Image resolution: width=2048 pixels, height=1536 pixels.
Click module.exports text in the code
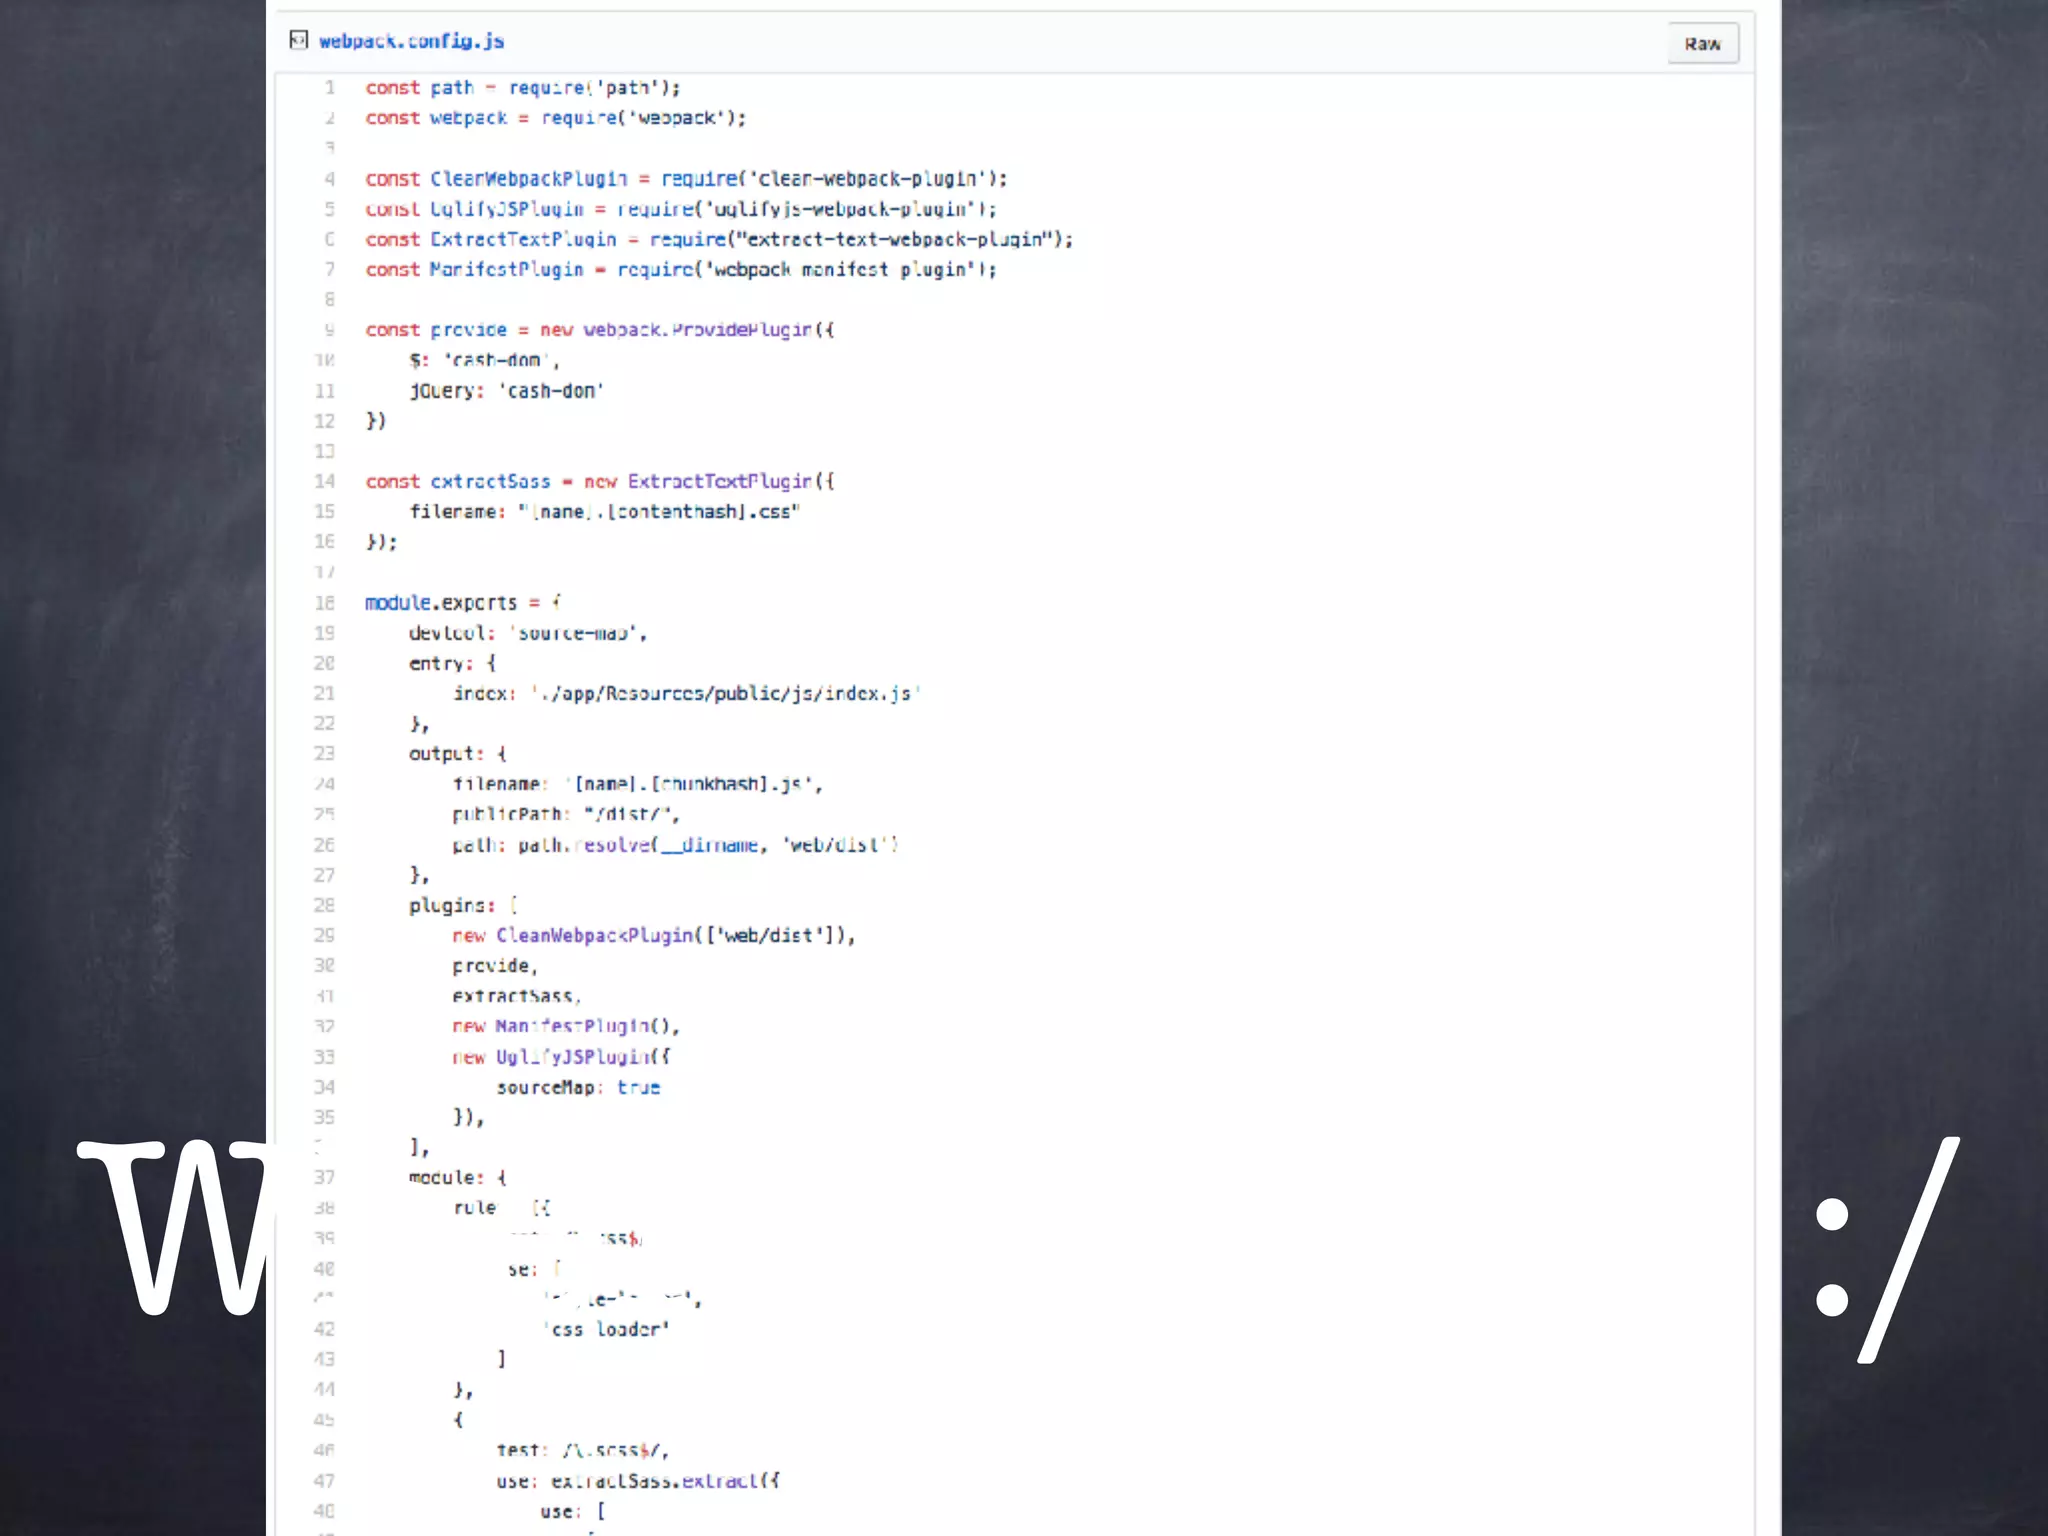click(441, 603)
